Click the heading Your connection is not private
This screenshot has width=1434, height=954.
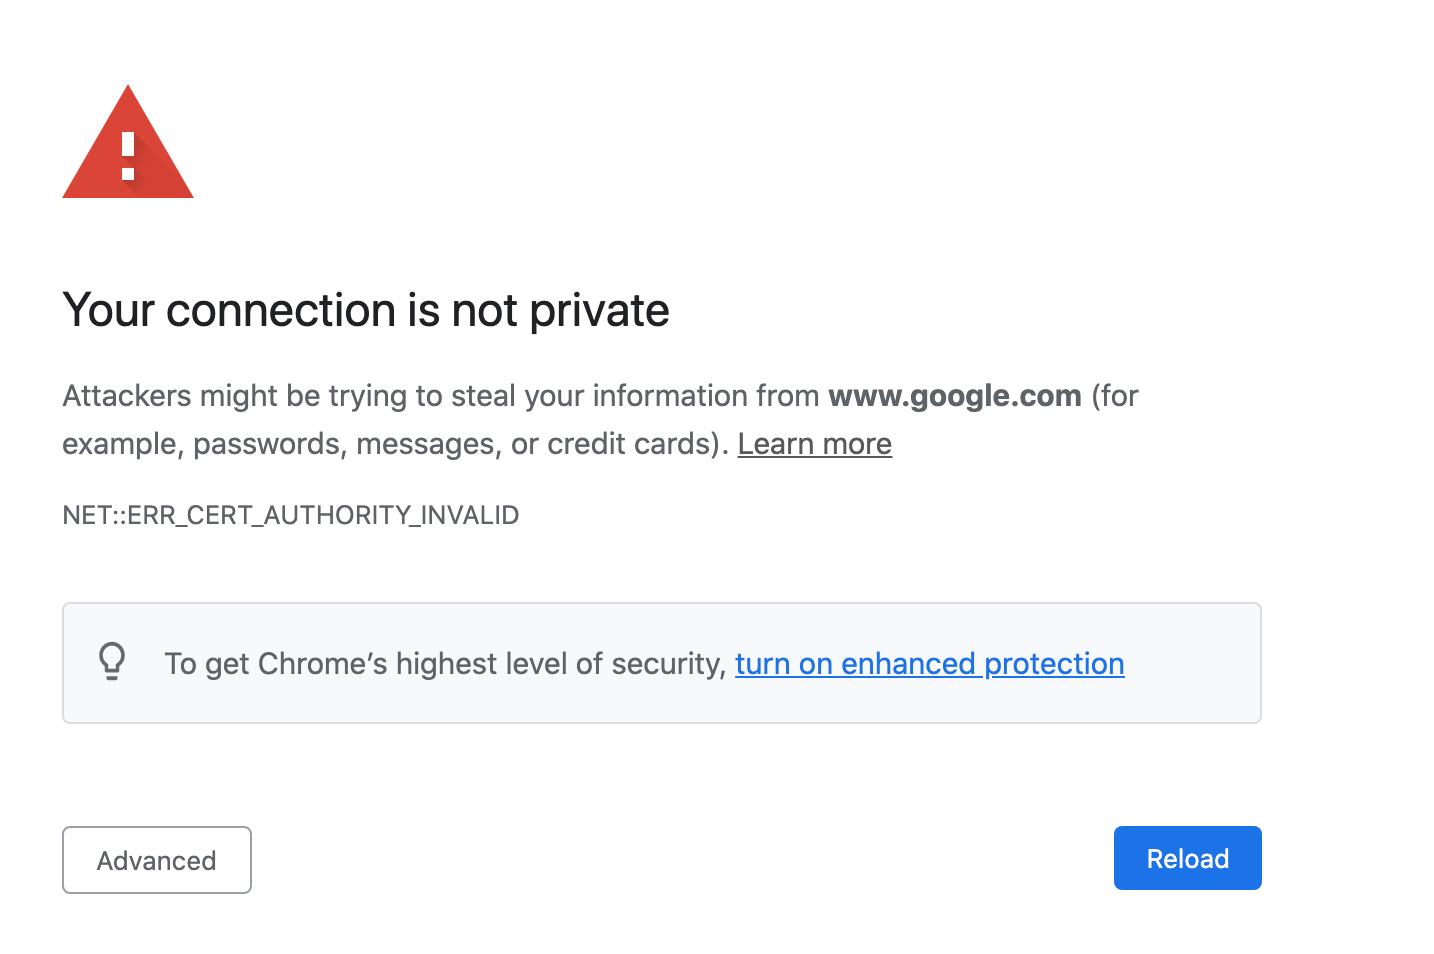coord(366,310)
